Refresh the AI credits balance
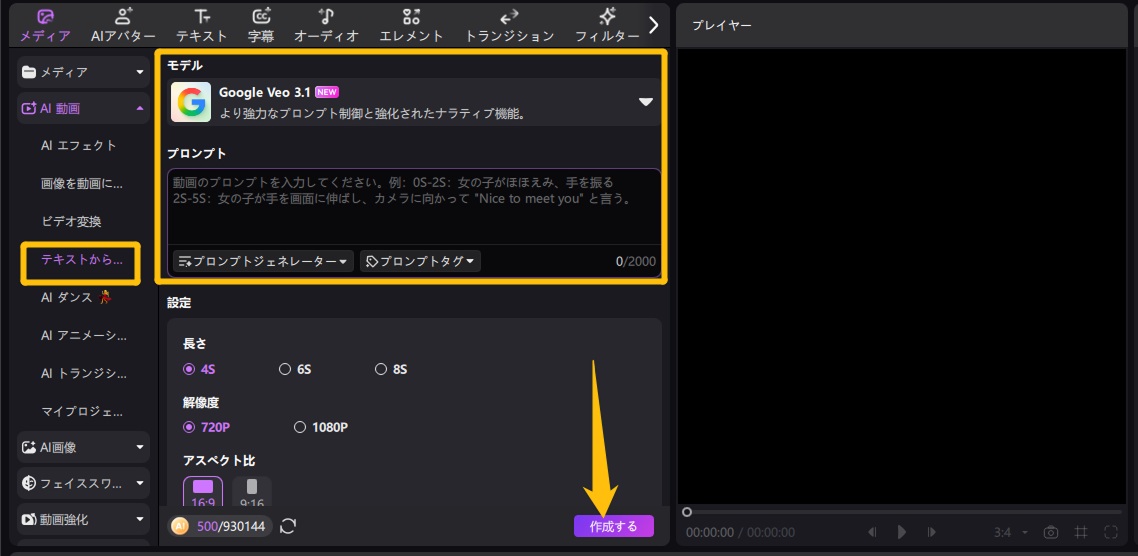 (288, 526)
